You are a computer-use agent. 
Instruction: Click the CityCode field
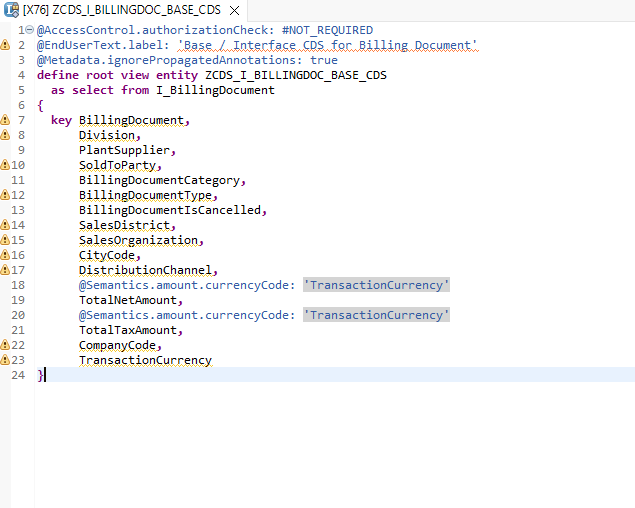pos(107,255)
